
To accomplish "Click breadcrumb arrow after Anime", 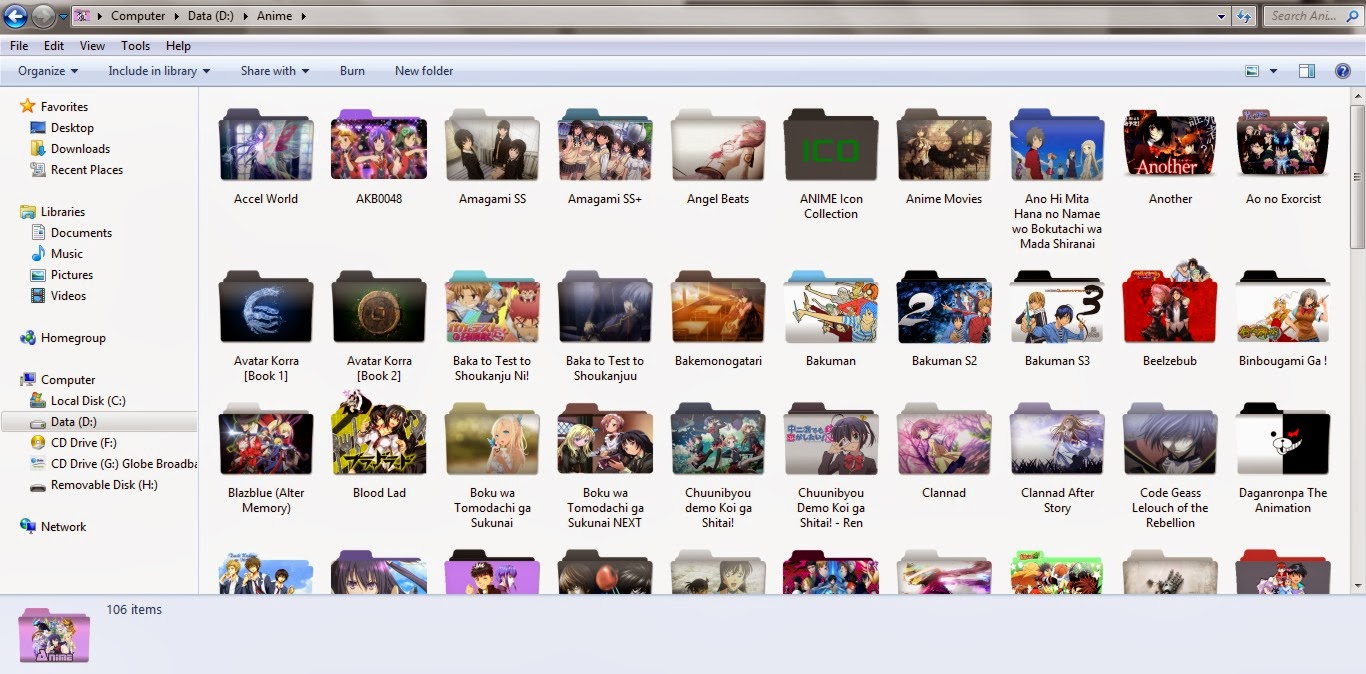I will click(303, 16).
